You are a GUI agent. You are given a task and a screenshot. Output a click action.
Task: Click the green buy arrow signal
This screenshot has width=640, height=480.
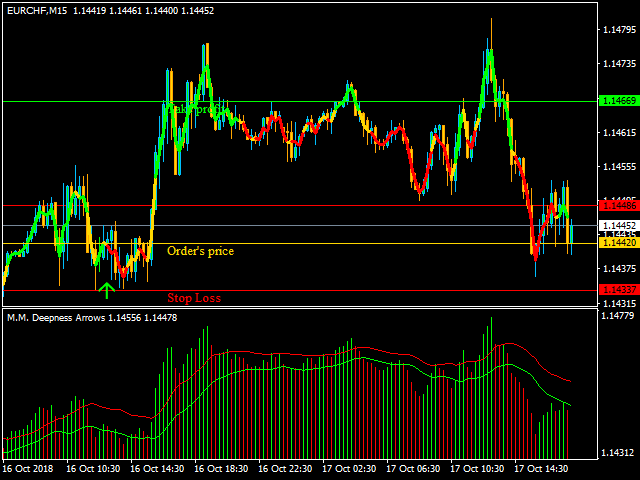point(107,291)
